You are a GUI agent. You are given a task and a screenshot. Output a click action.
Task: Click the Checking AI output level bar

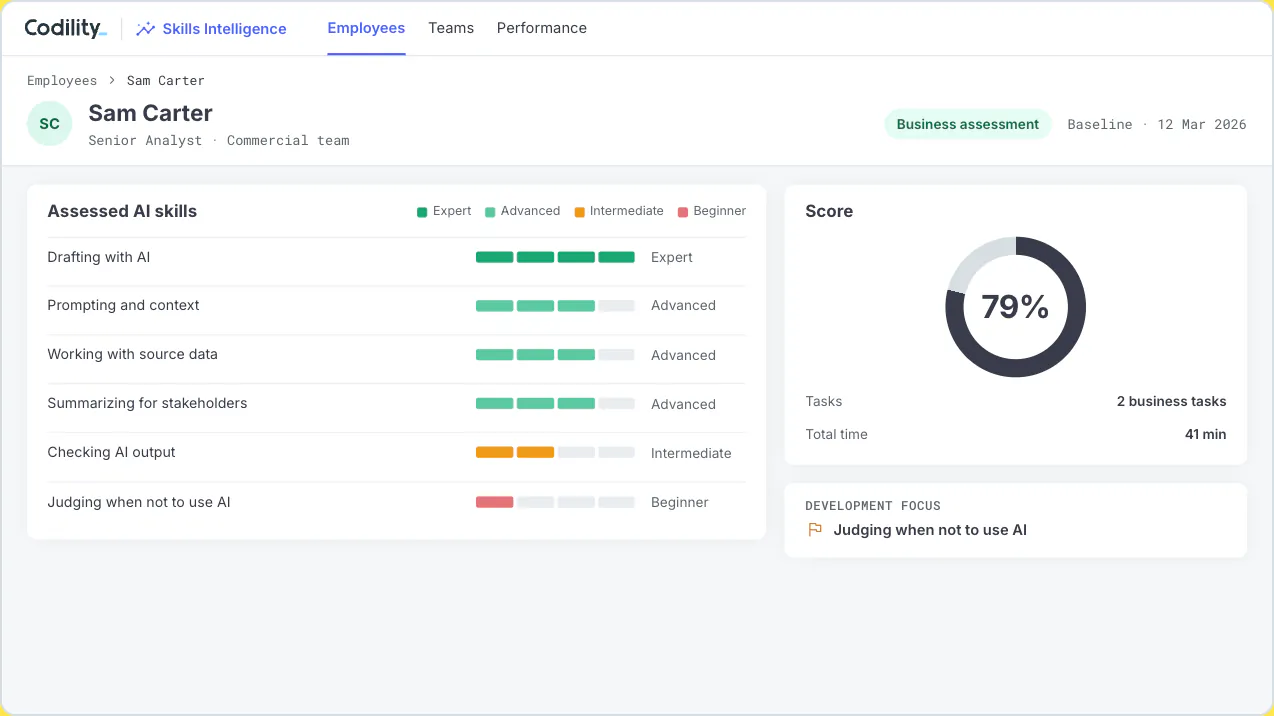[555, 453]
